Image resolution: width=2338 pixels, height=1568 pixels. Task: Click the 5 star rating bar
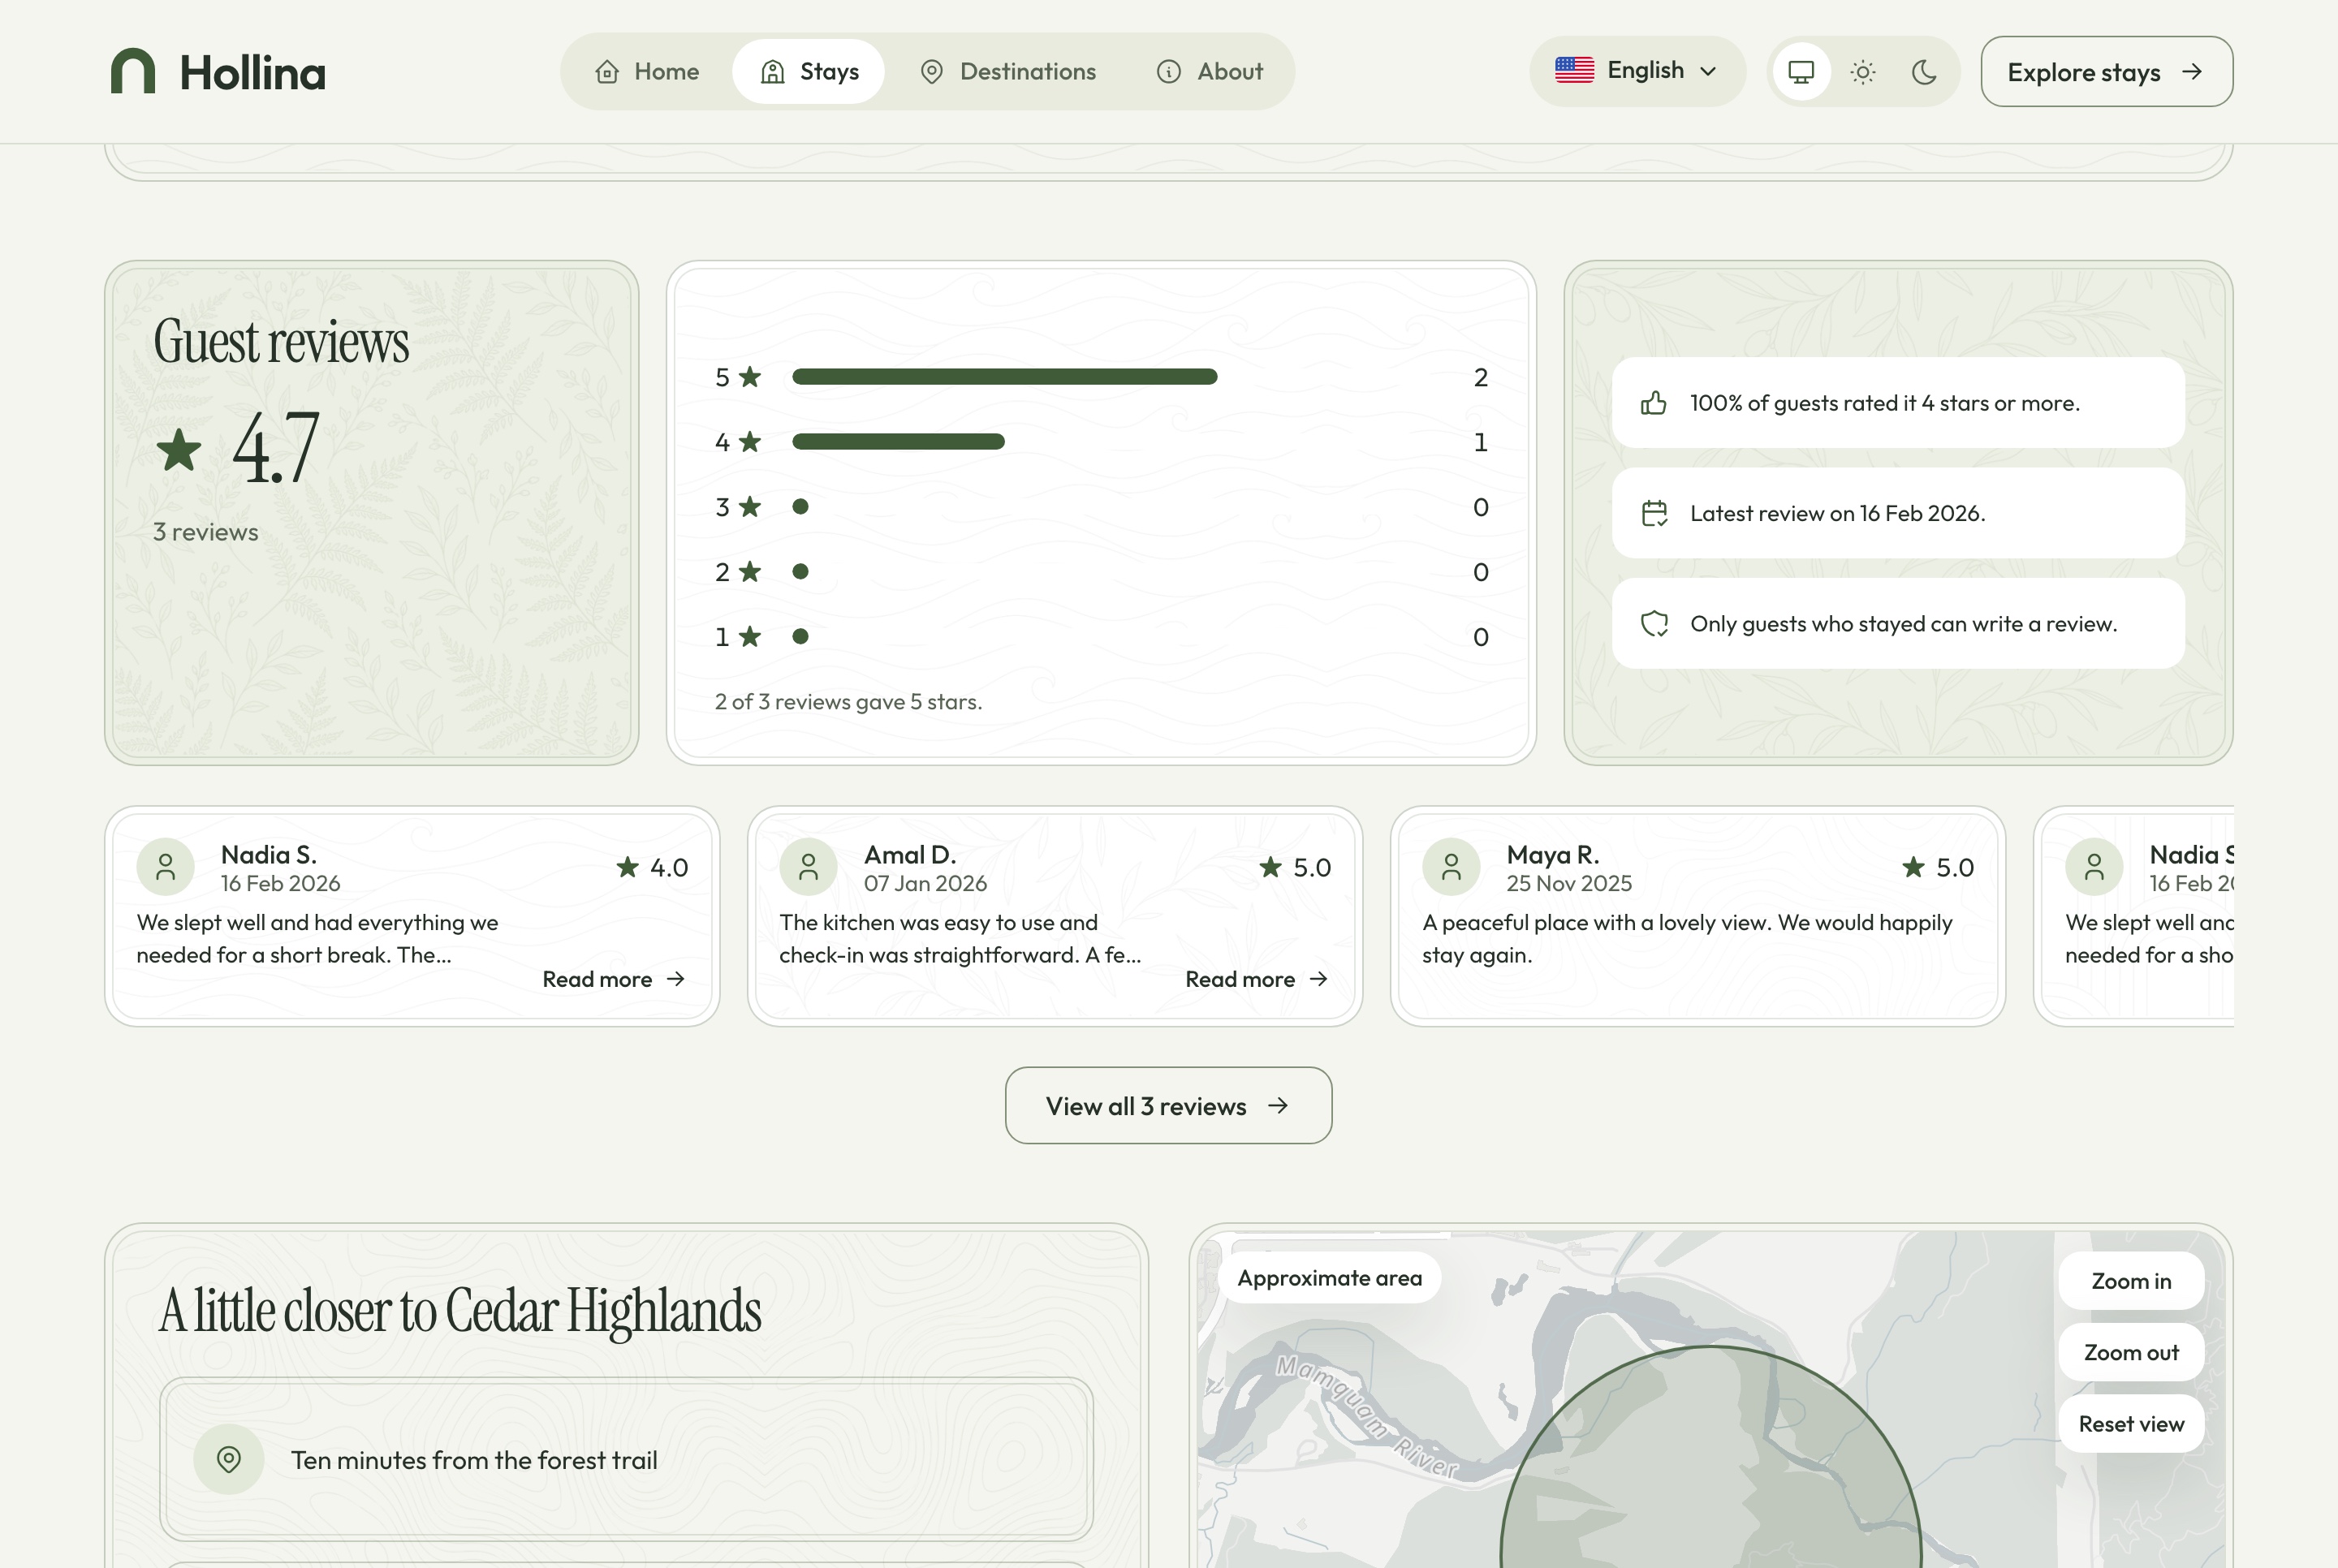pos(1004,377)
